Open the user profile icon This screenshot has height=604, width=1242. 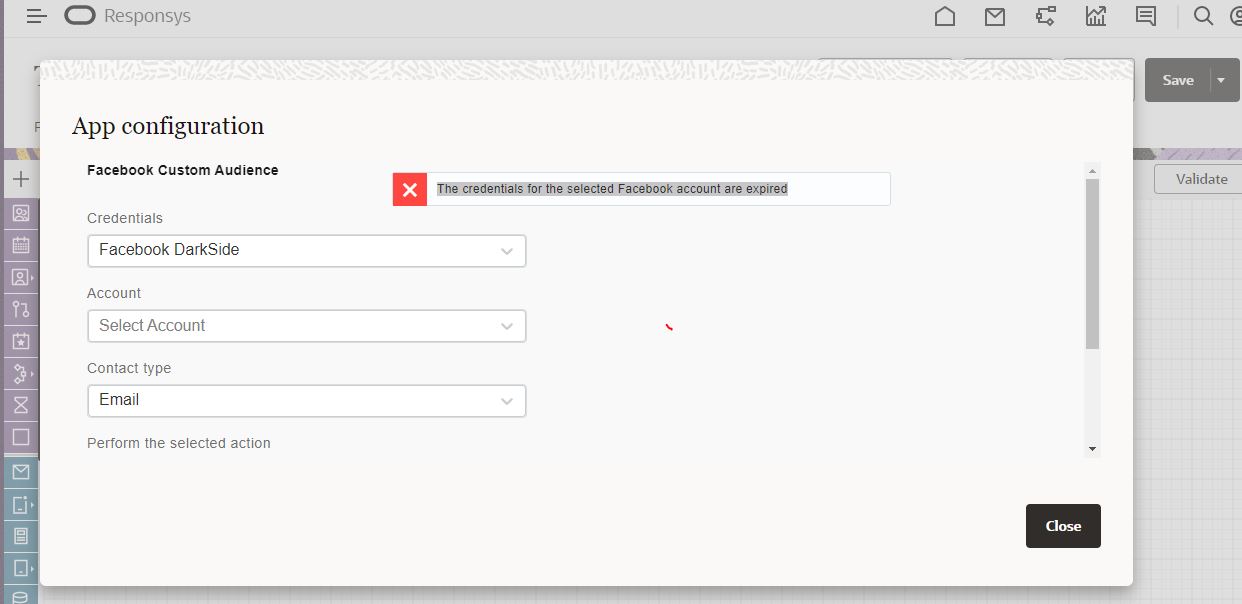[1234, 16]
